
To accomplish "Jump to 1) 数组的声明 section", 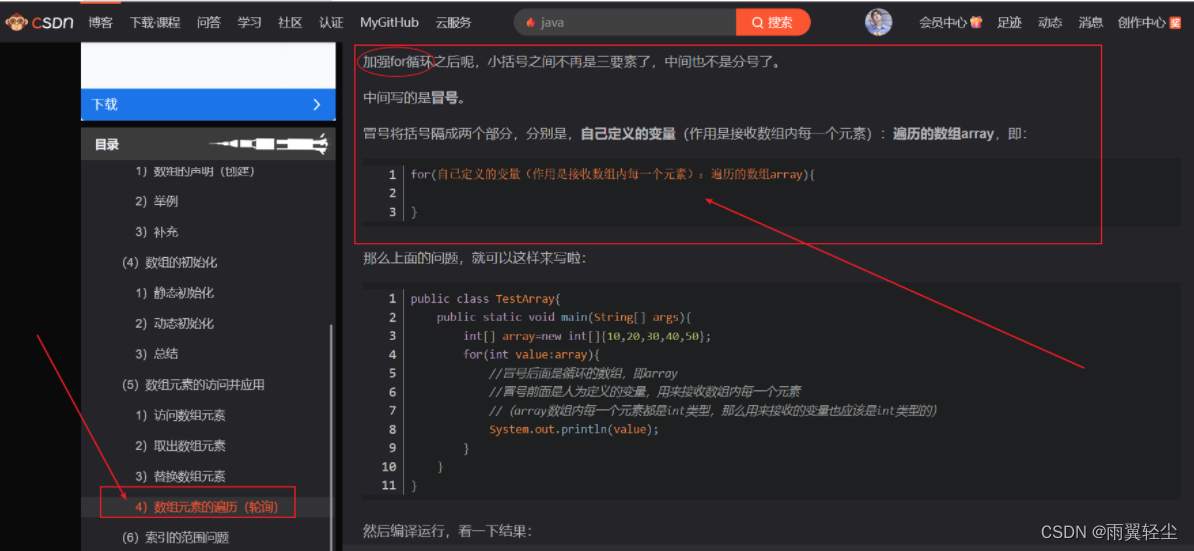I will (x=195, y=171).
